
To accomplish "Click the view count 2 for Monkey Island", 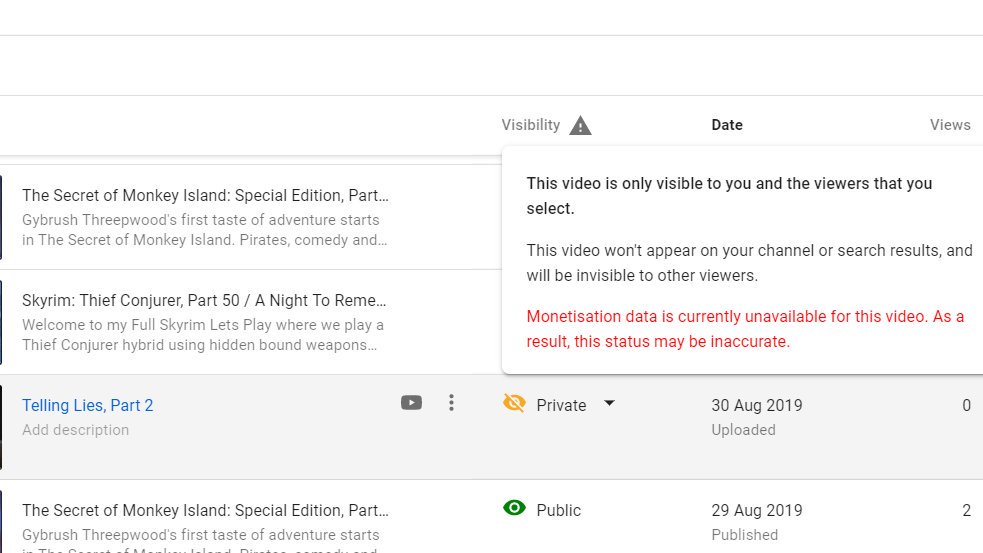I will click(x=966, y=510).
